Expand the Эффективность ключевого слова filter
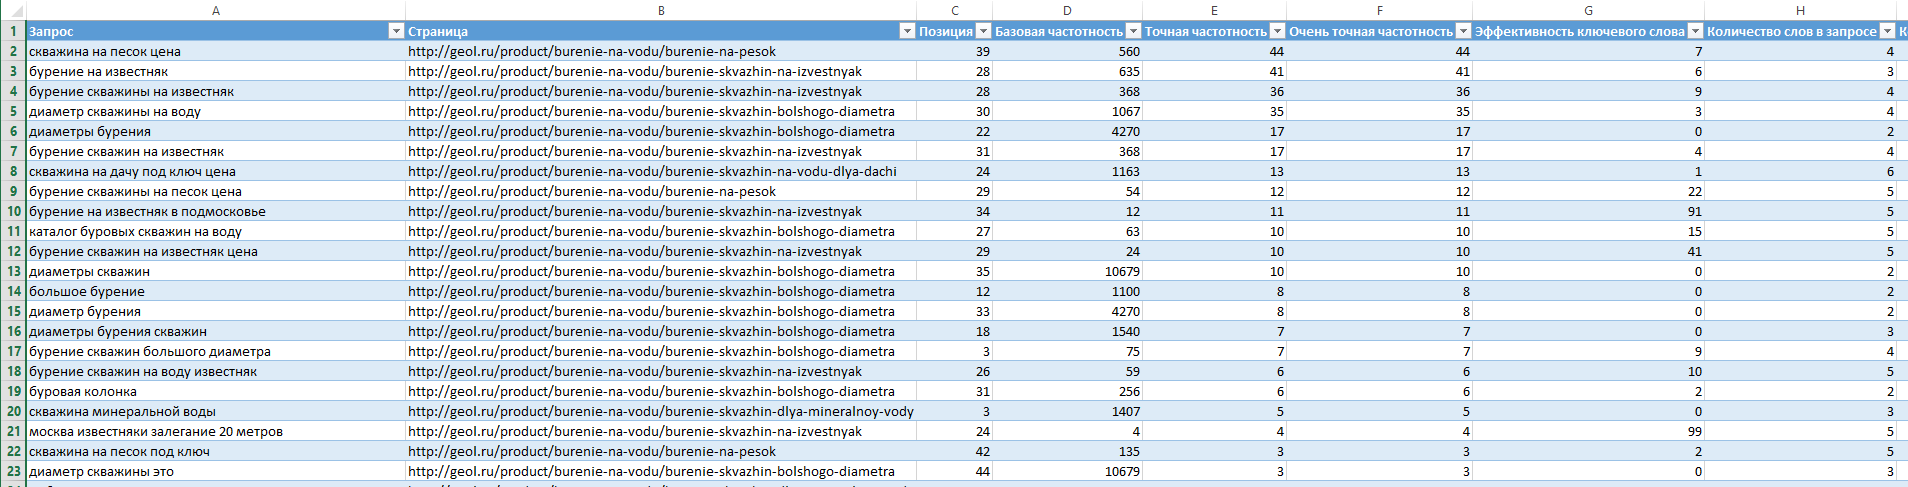 [1695, 31]
